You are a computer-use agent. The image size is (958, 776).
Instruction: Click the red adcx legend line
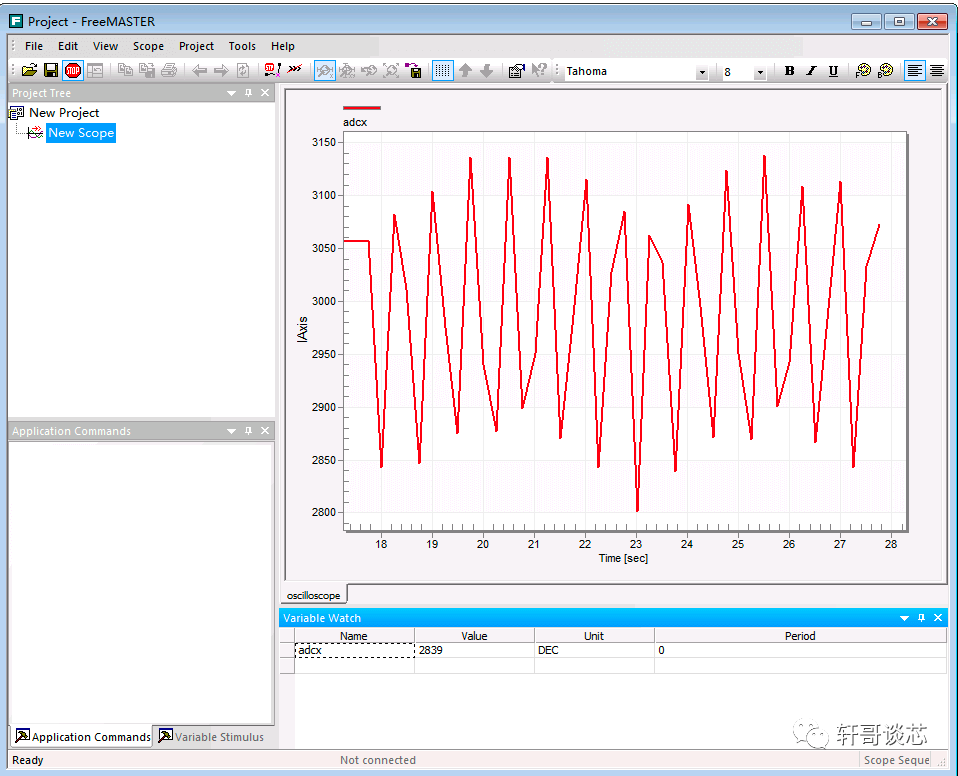tap(361, 107)
